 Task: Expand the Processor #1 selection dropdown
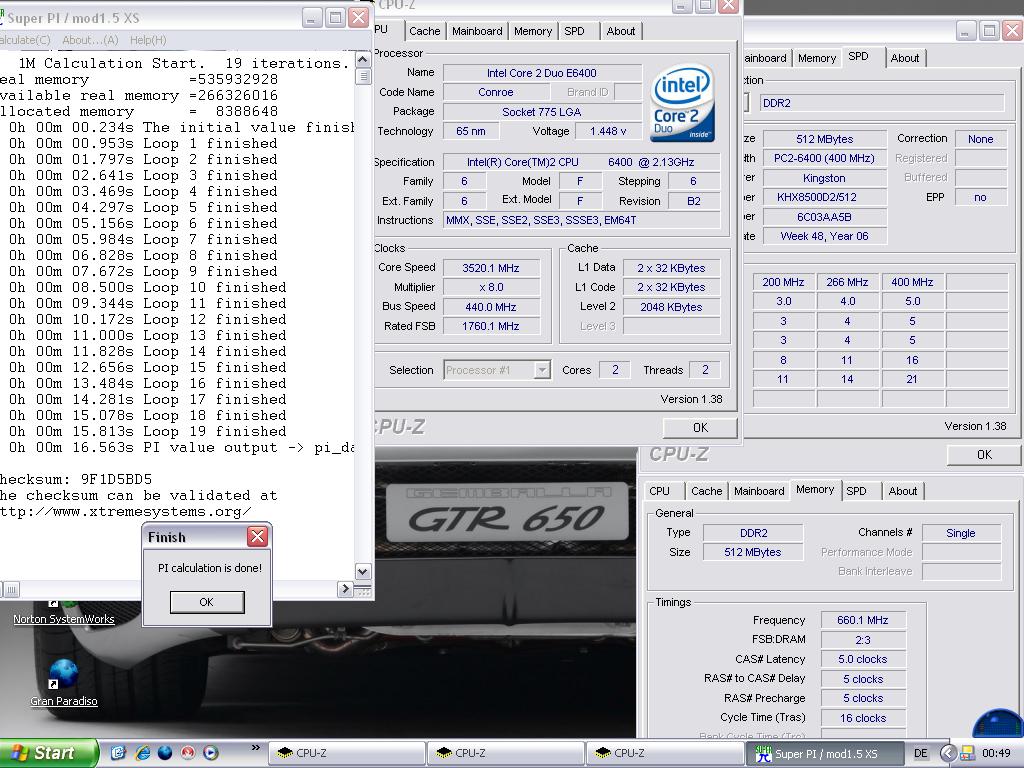point(542,370)
